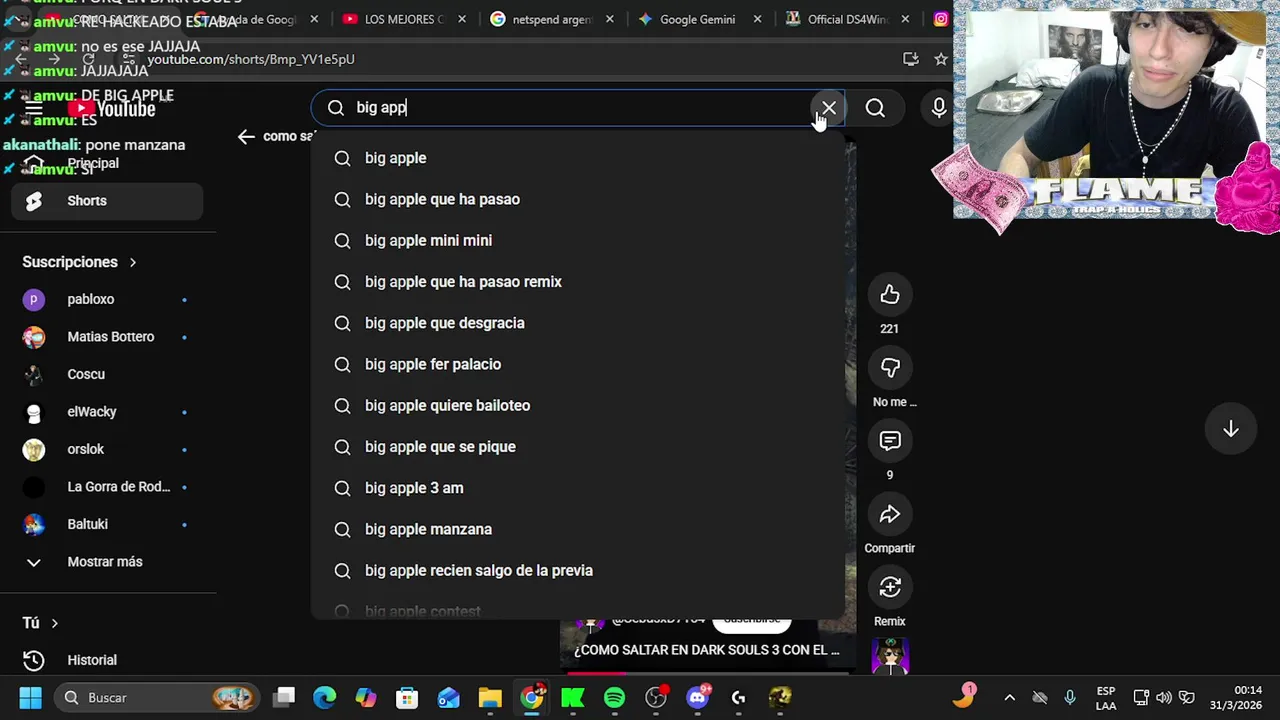The image size is (1280, 720).
Task: Start voice search with the microphone icon
Action: [939, 108]
